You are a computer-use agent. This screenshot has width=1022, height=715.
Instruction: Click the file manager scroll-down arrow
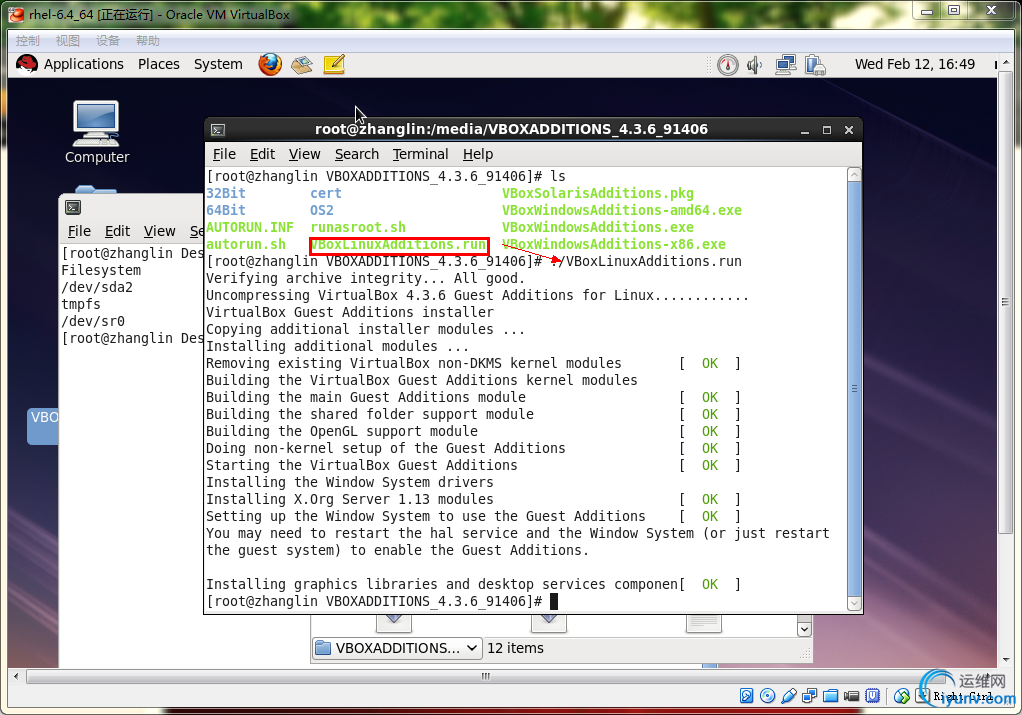(804, 629)
